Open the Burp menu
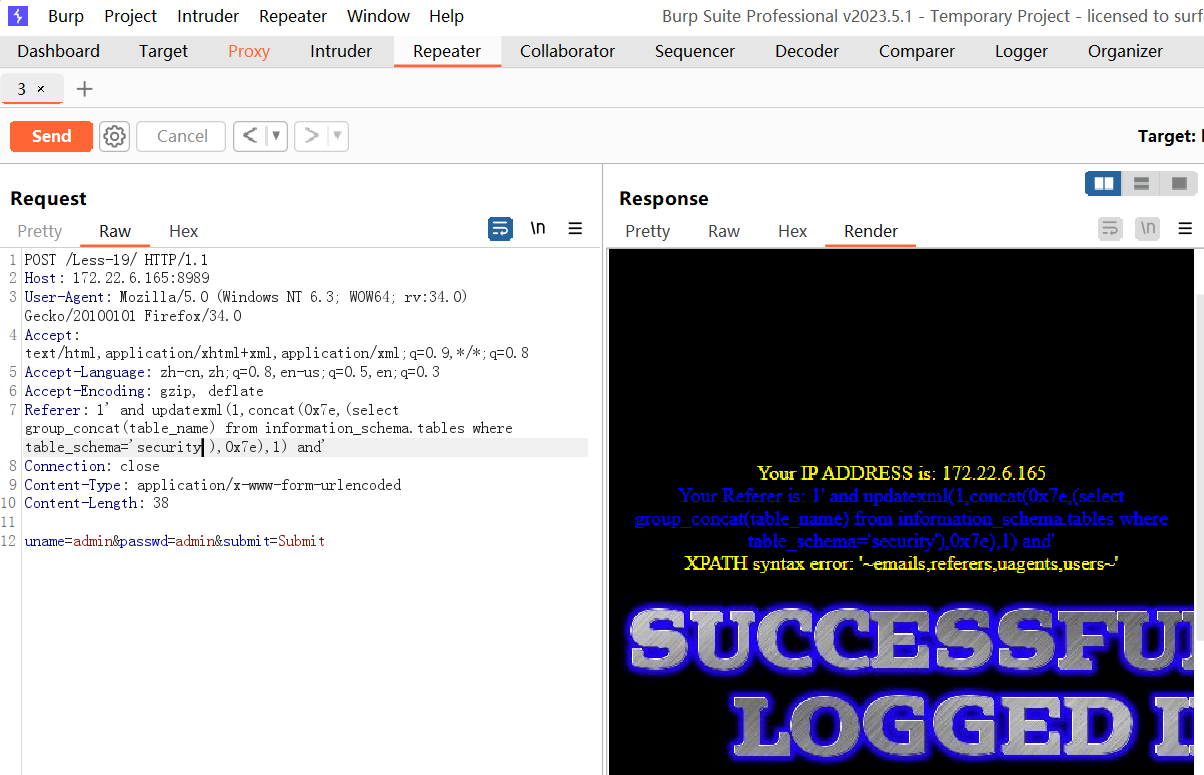Image resolution: width=1204 pixels, height=775 pixels. (x=65, y=16)
